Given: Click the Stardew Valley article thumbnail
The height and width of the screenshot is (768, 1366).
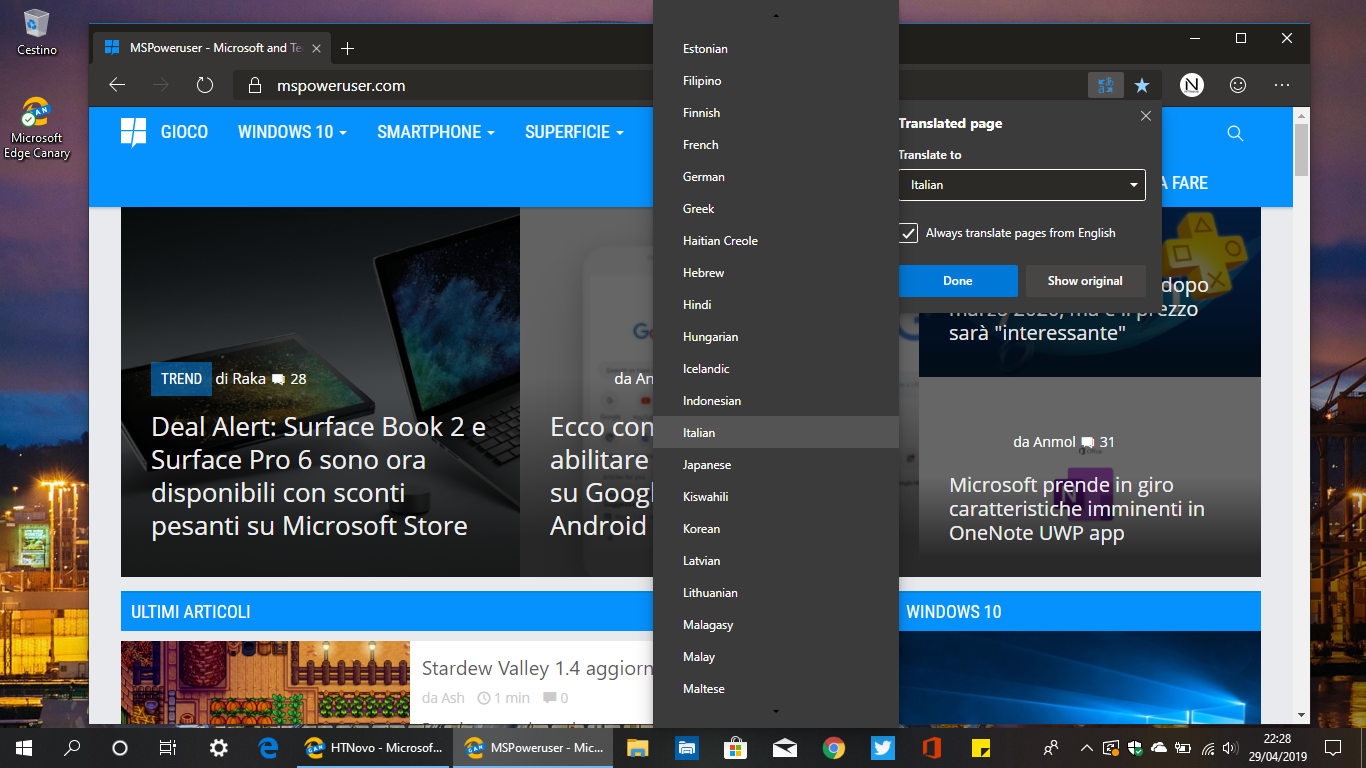Looking at the screenshot, I should pos(265,682).
